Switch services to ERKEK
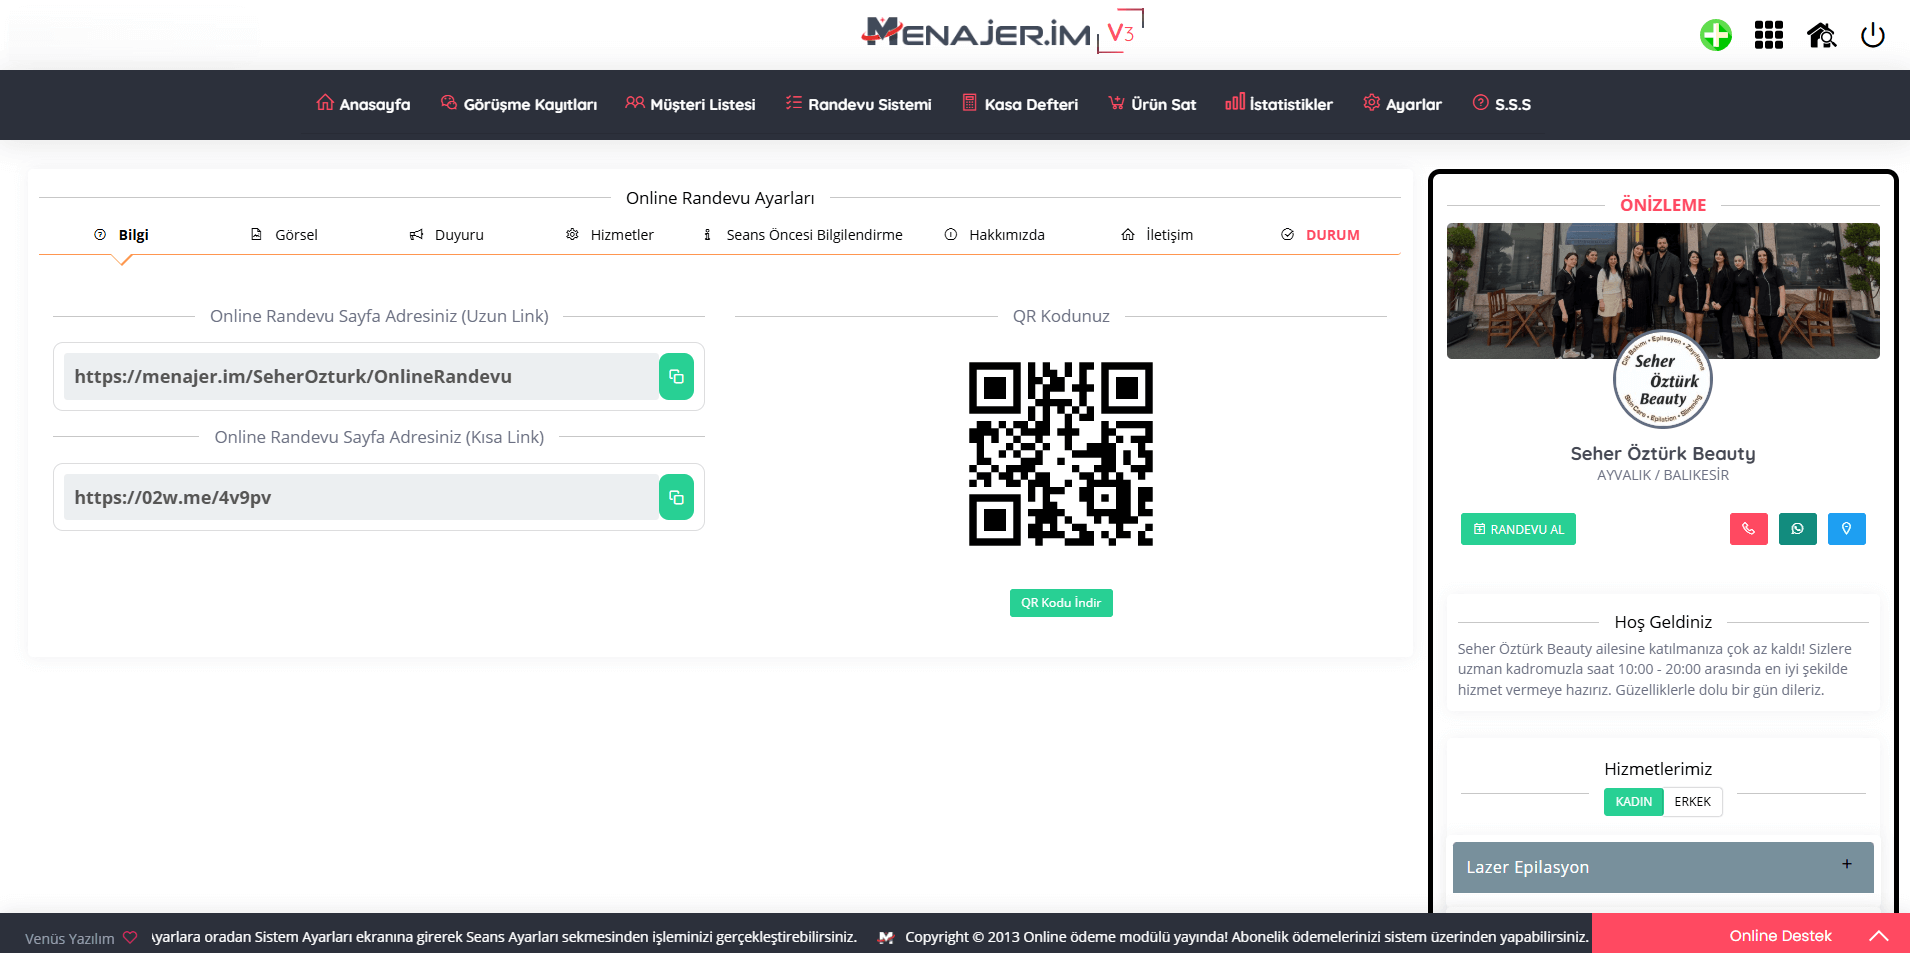This screenshot has height=953, width=1910. tap(1692, 802)
